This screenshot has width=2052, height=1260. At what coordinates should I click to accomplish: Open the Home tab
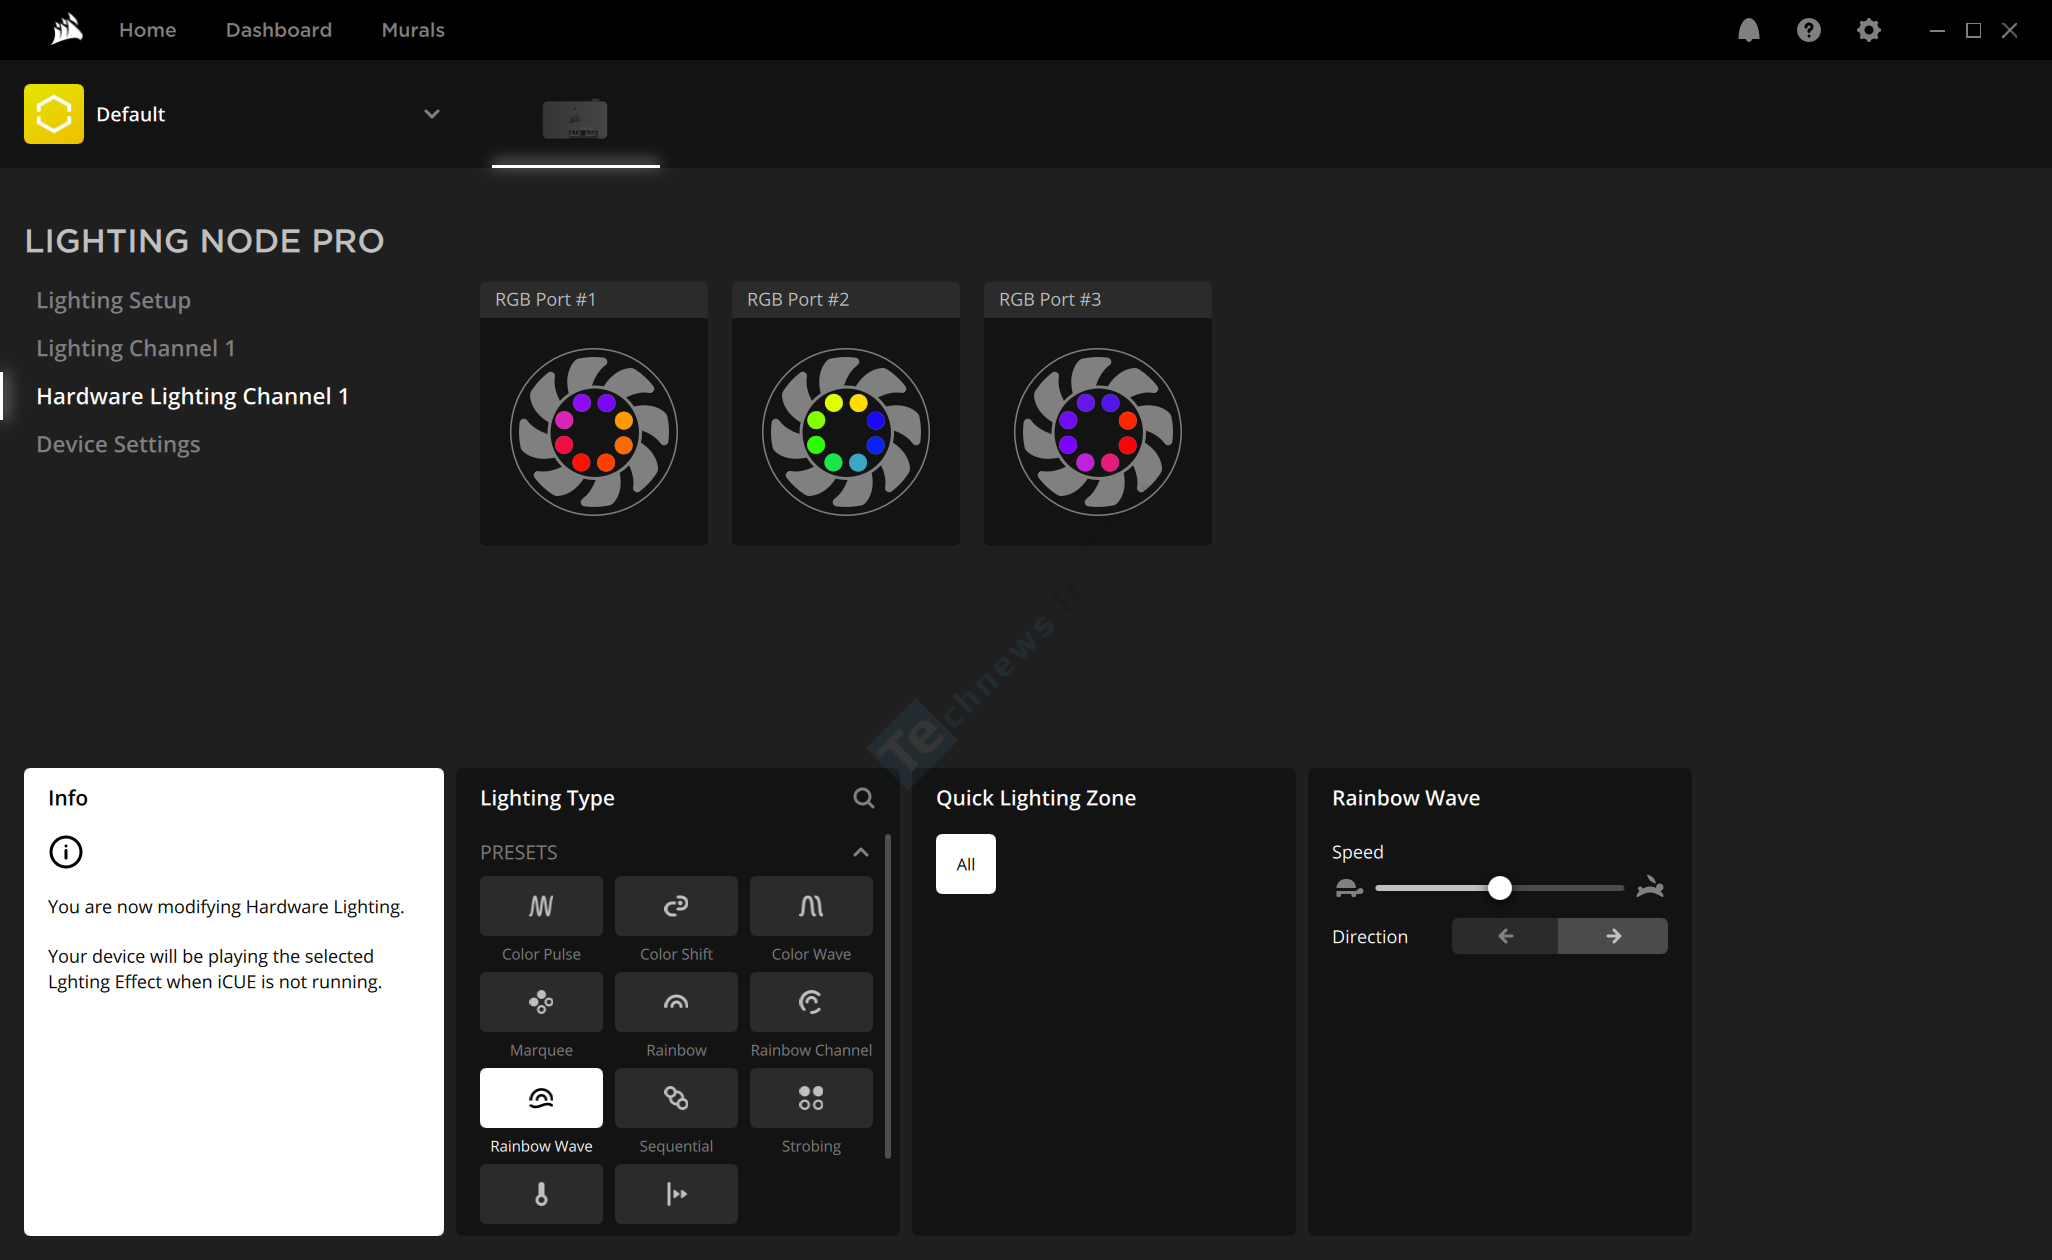pyautogui.click(x=148, y=30)
